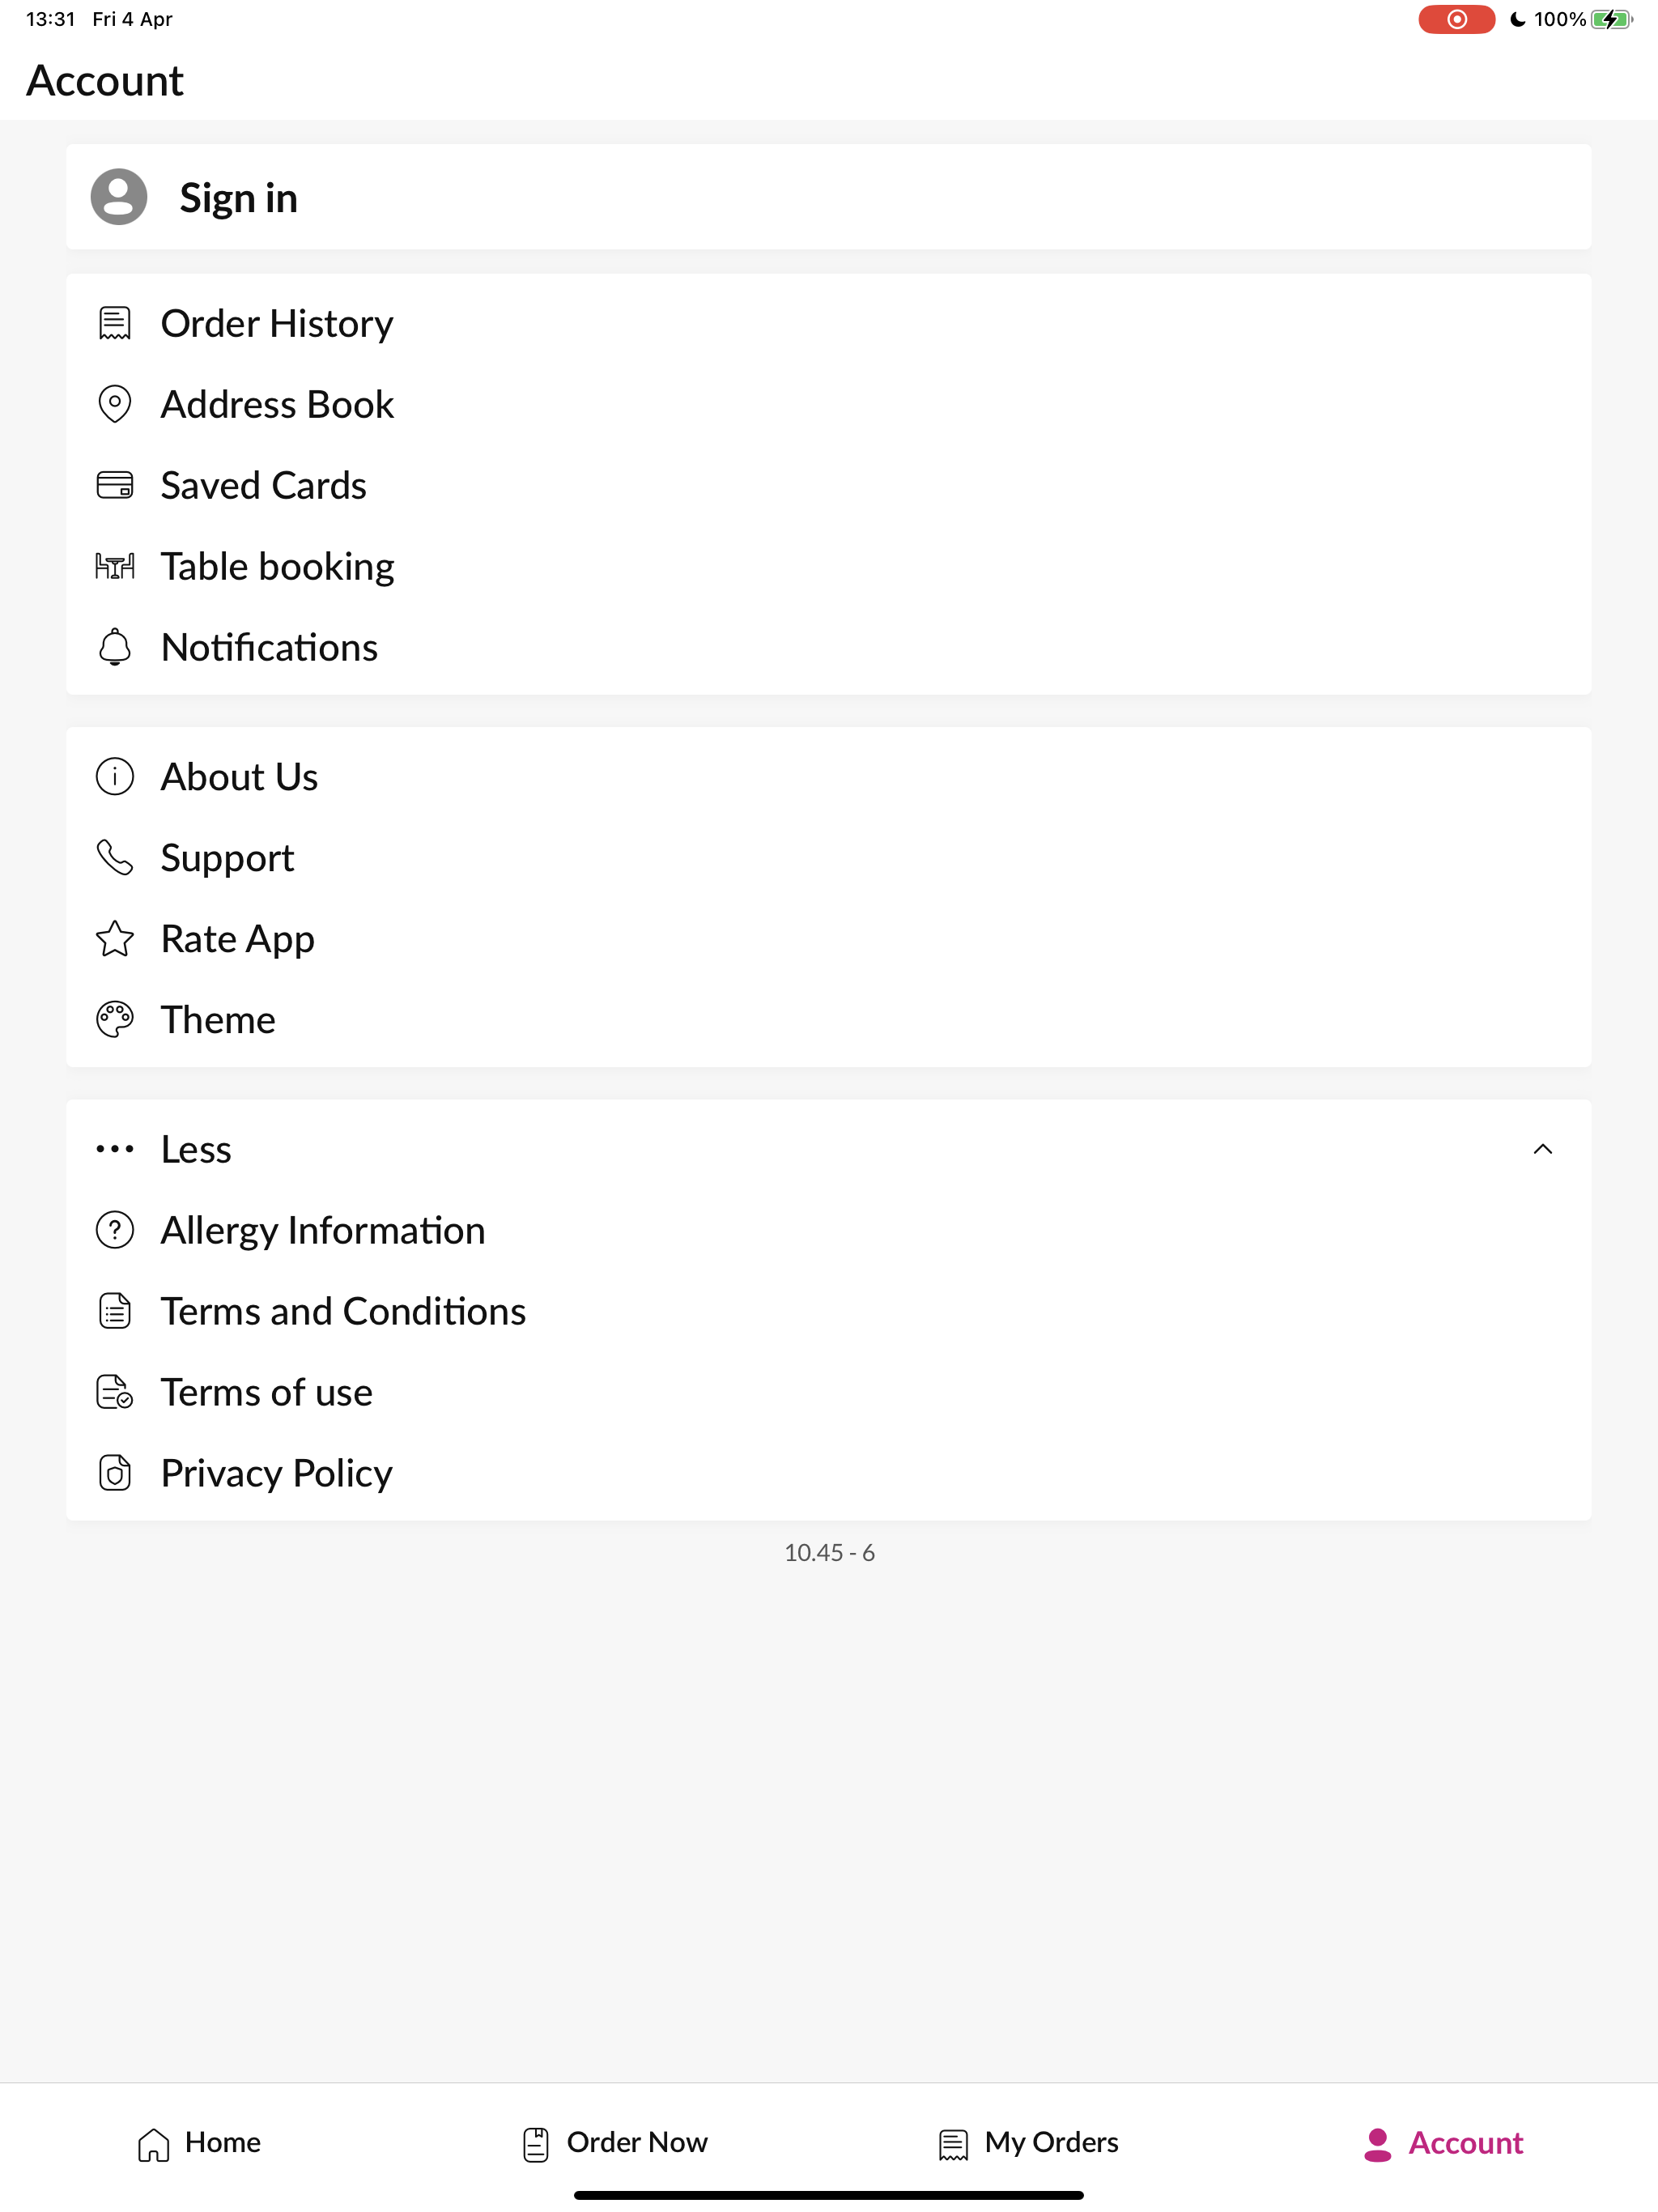Tap the Address Book location pin icon
Viewport: 1658px width, 2212px height.
point(115,404)
